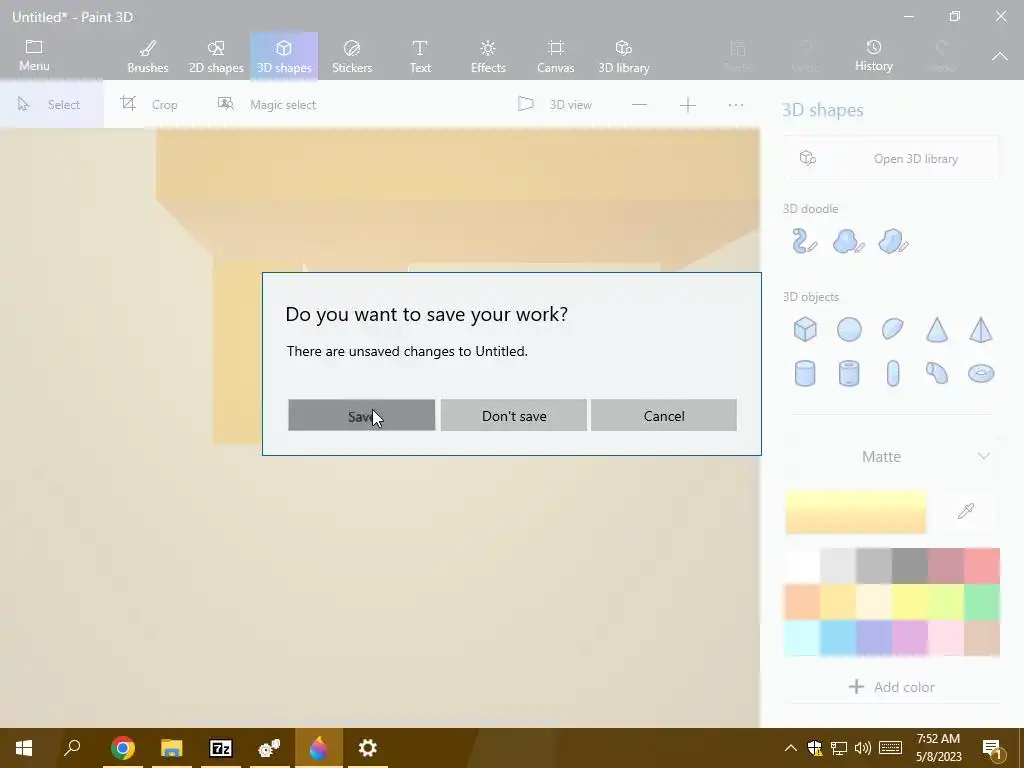1024x768 pixels.
Task: Insert a 3D tube object
Action: (x=849, y=374)
